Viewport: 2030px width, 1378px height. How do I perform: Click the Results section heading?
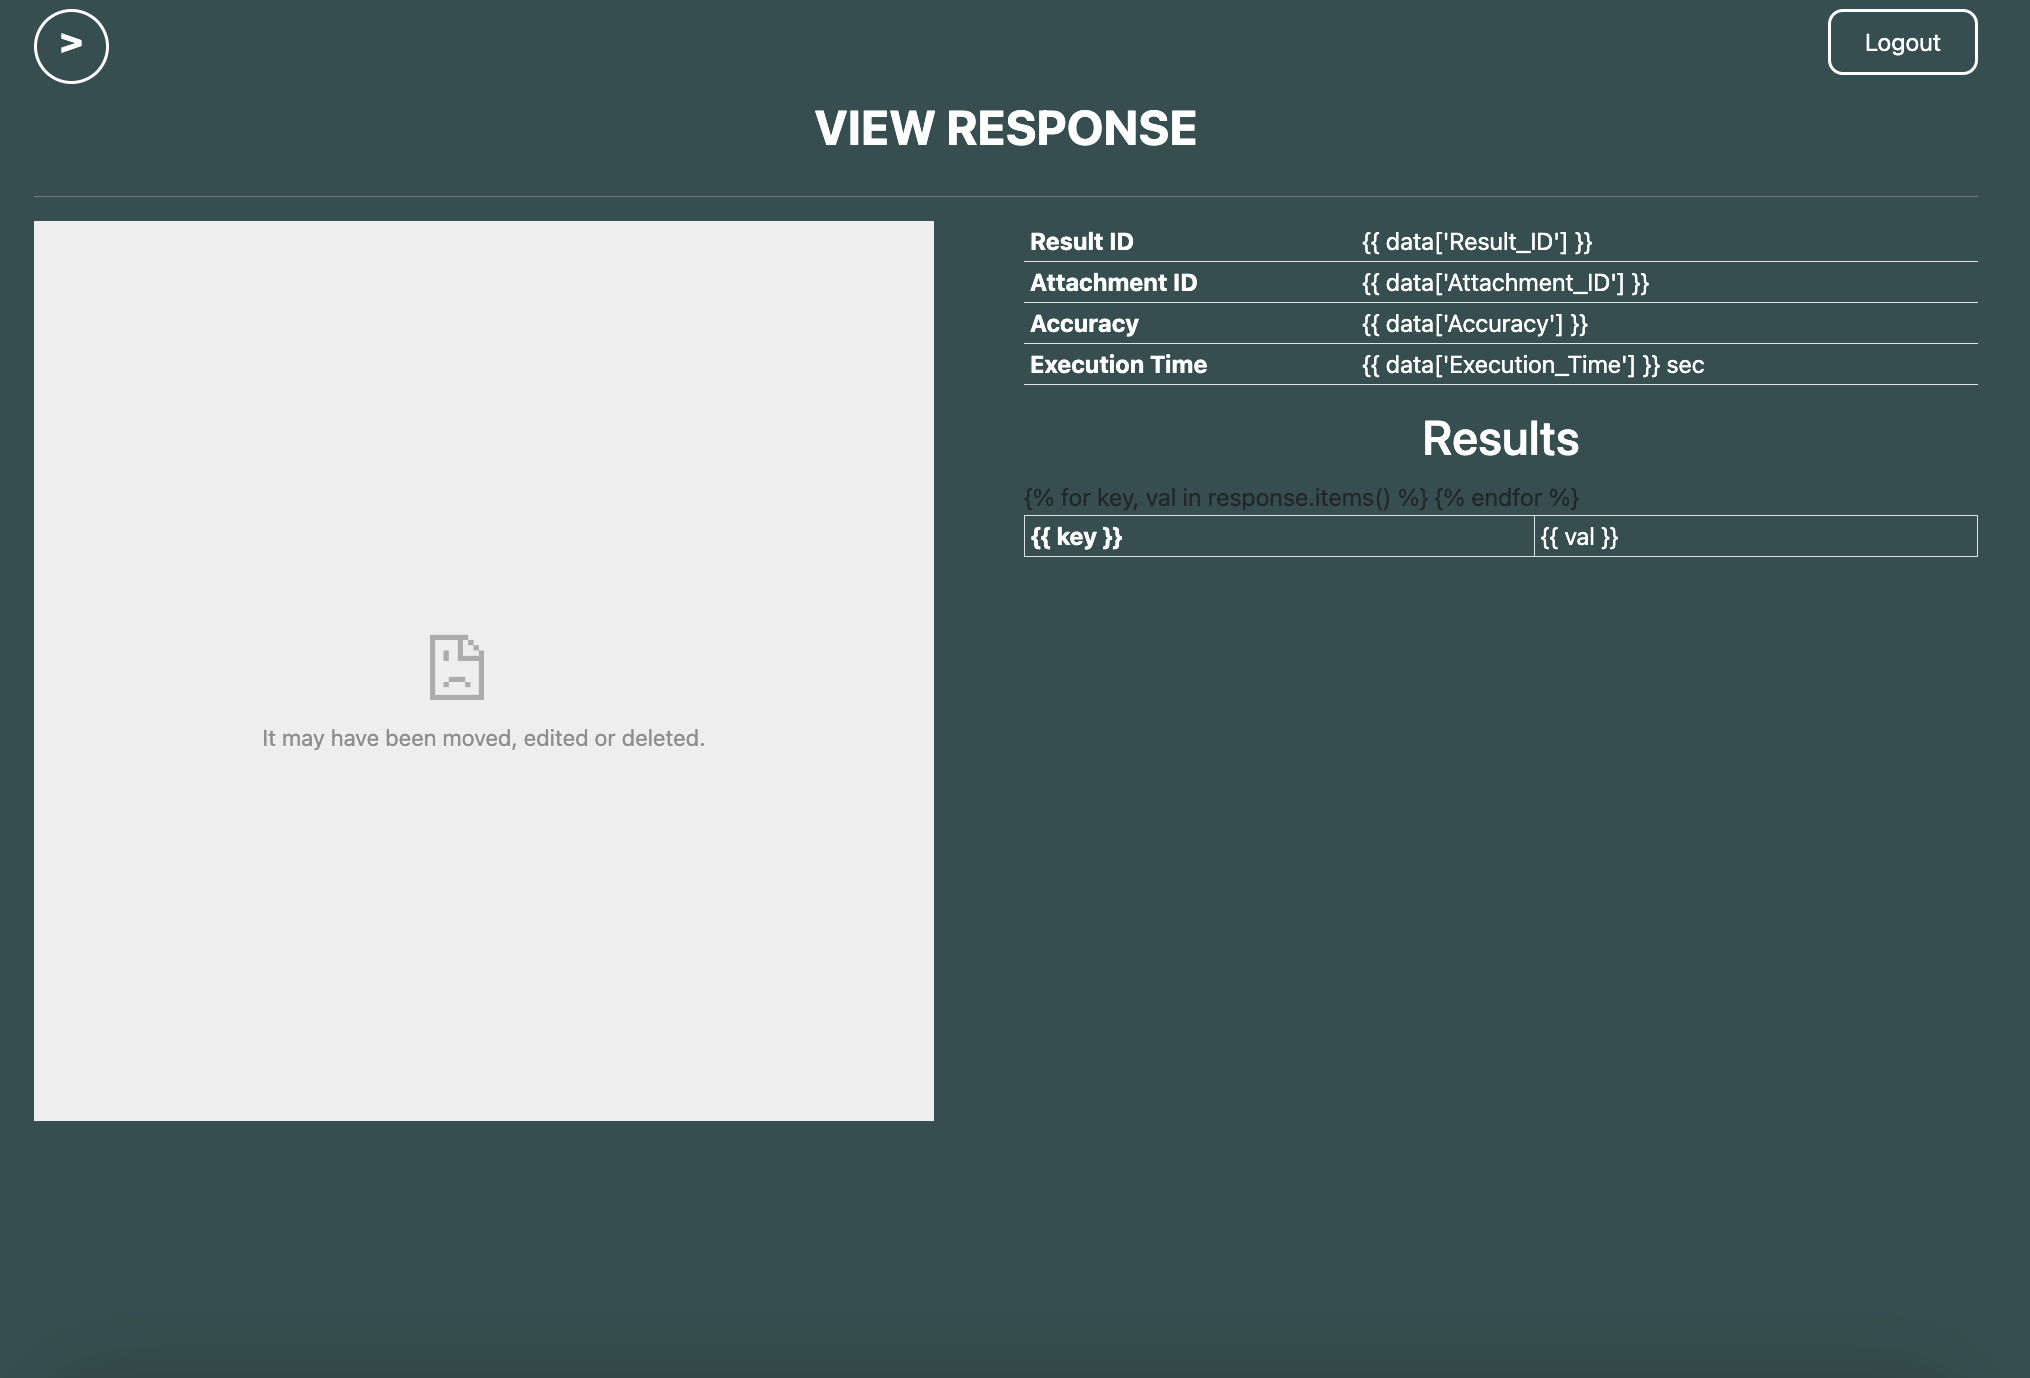point(1500,439)
